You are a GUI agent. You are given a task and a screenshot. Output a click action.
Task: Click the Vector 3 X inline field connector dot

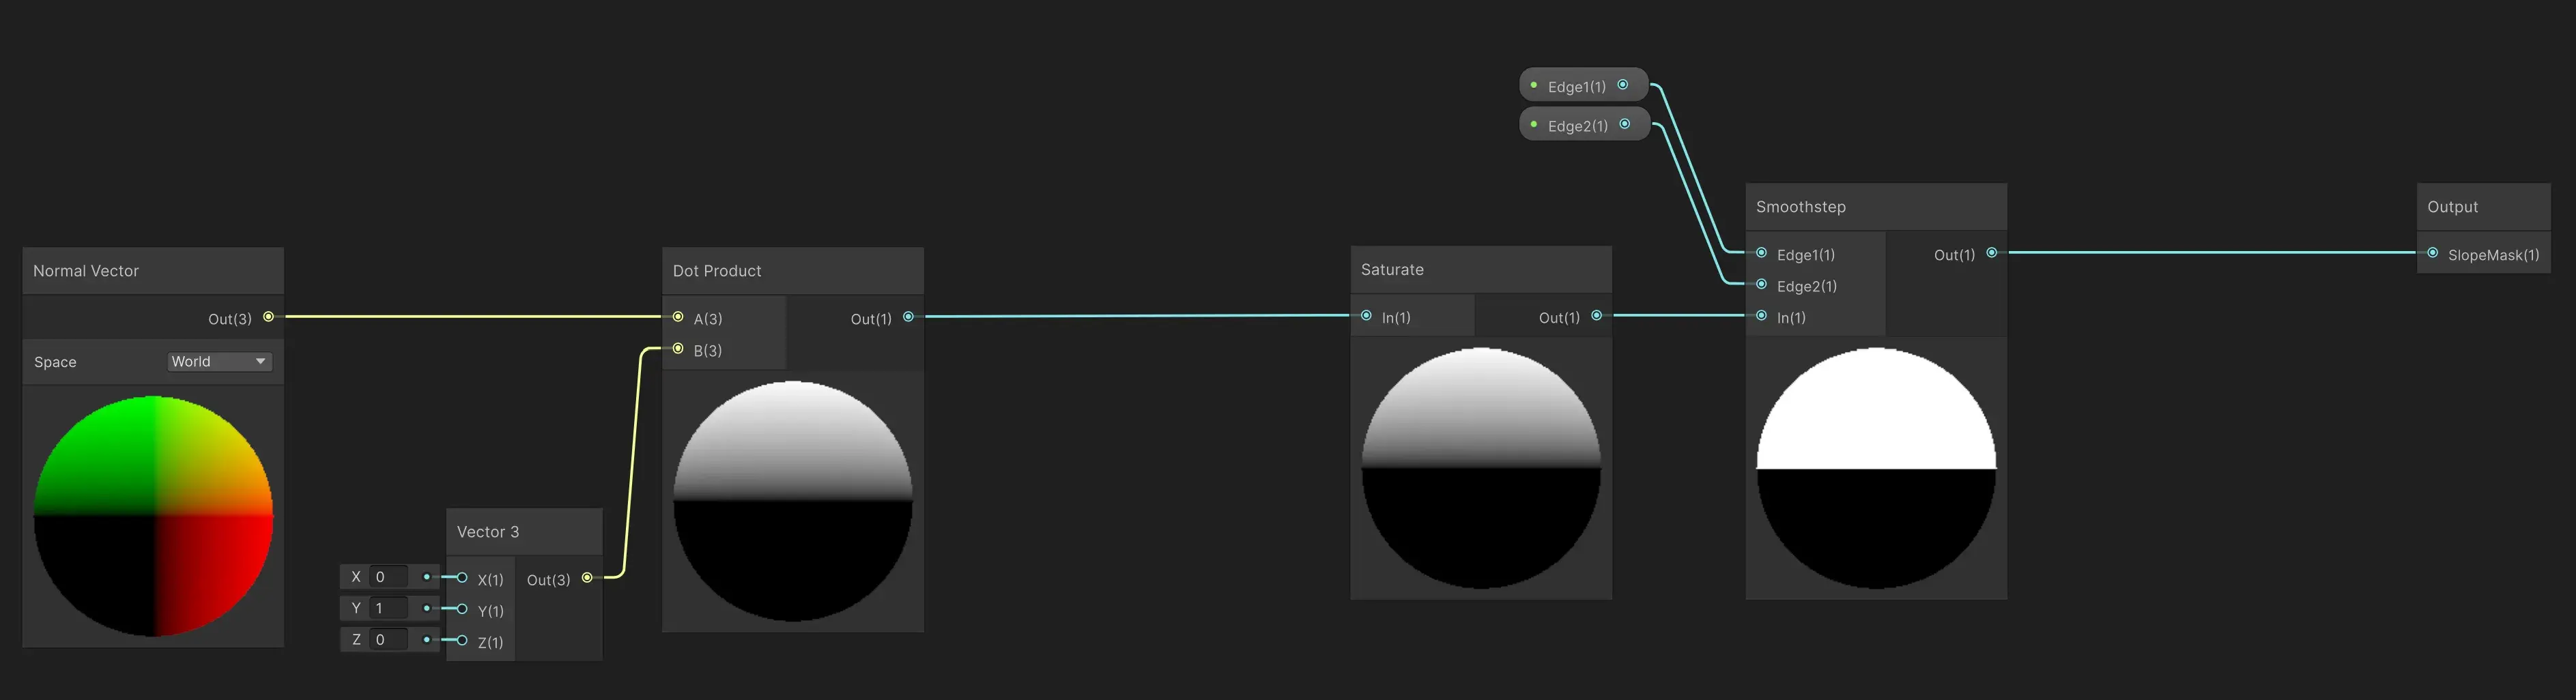pos(427,577)
